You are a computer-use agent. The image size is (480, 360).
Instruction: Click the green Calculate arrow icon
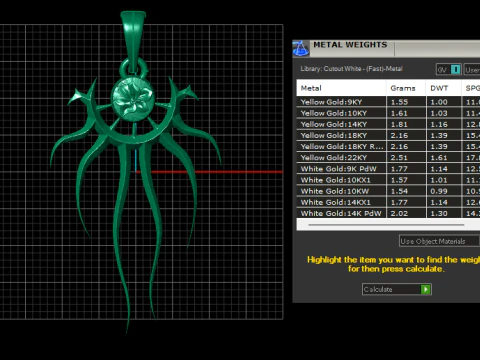[x=426, y=289]
